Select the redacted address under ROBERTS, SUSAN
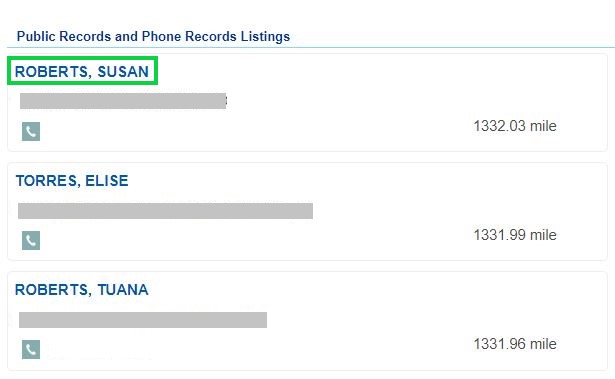The image size is (615, 379). pyautogui.click(x=123, y=101)
